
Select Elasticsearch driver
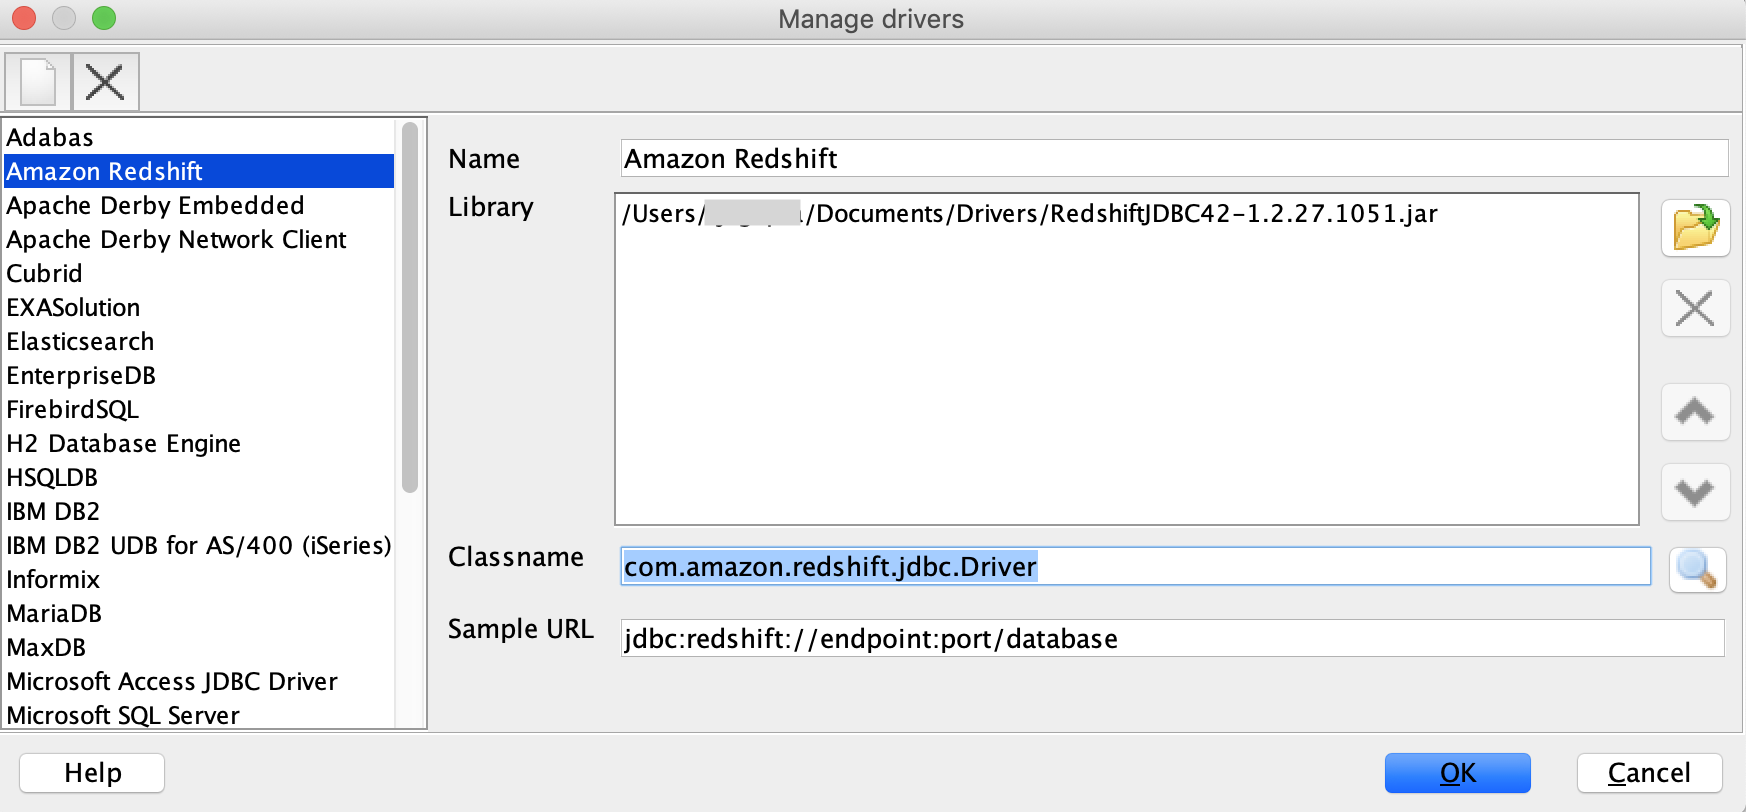pyautogui.click(x=199, y=341)
